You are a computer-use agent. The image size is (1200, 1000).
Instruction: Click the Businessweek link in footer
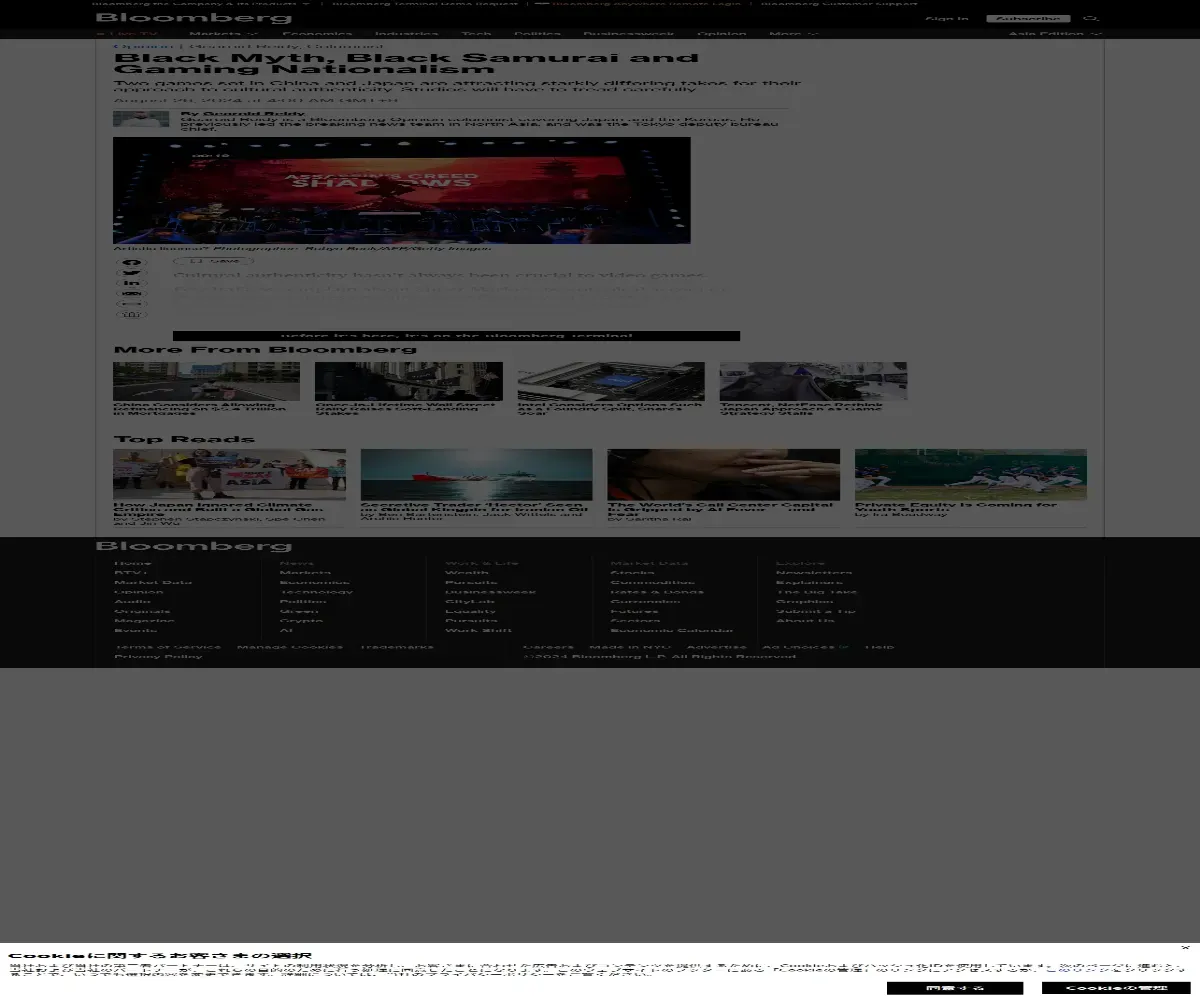tap(490, 592)
